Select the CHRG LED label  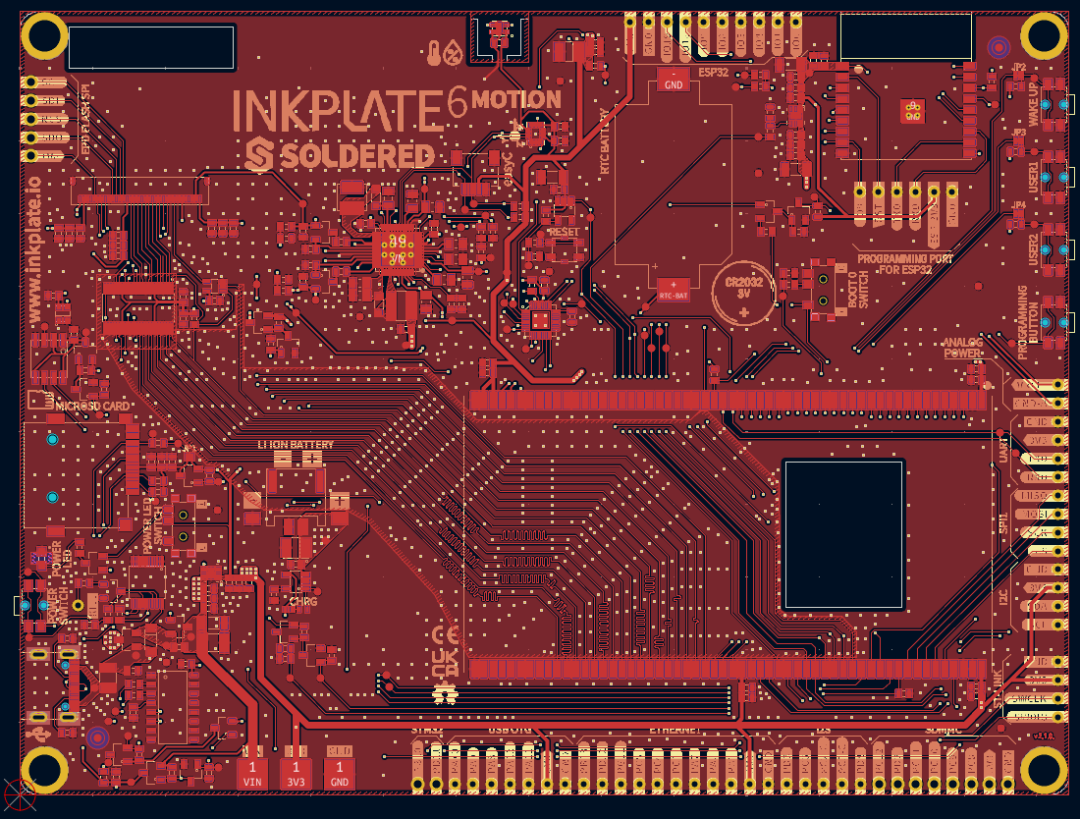point(303,602)
